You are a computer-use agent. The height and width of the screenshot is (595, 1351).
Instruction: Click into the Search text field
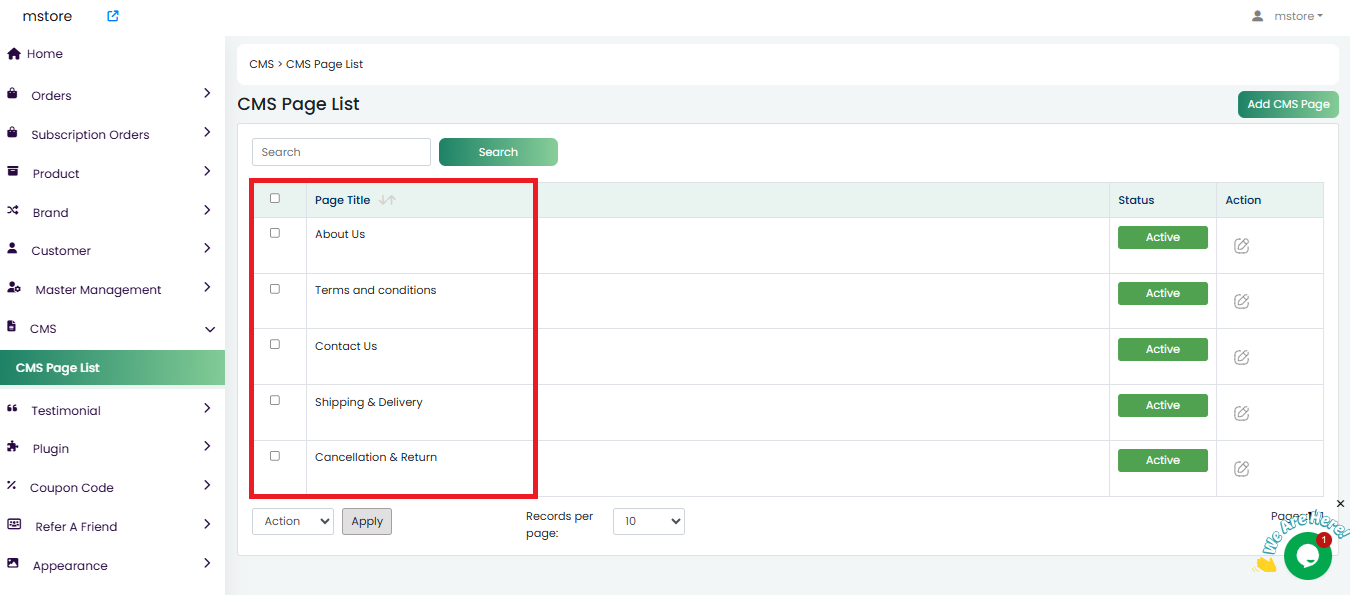click(x=341, y=152)
